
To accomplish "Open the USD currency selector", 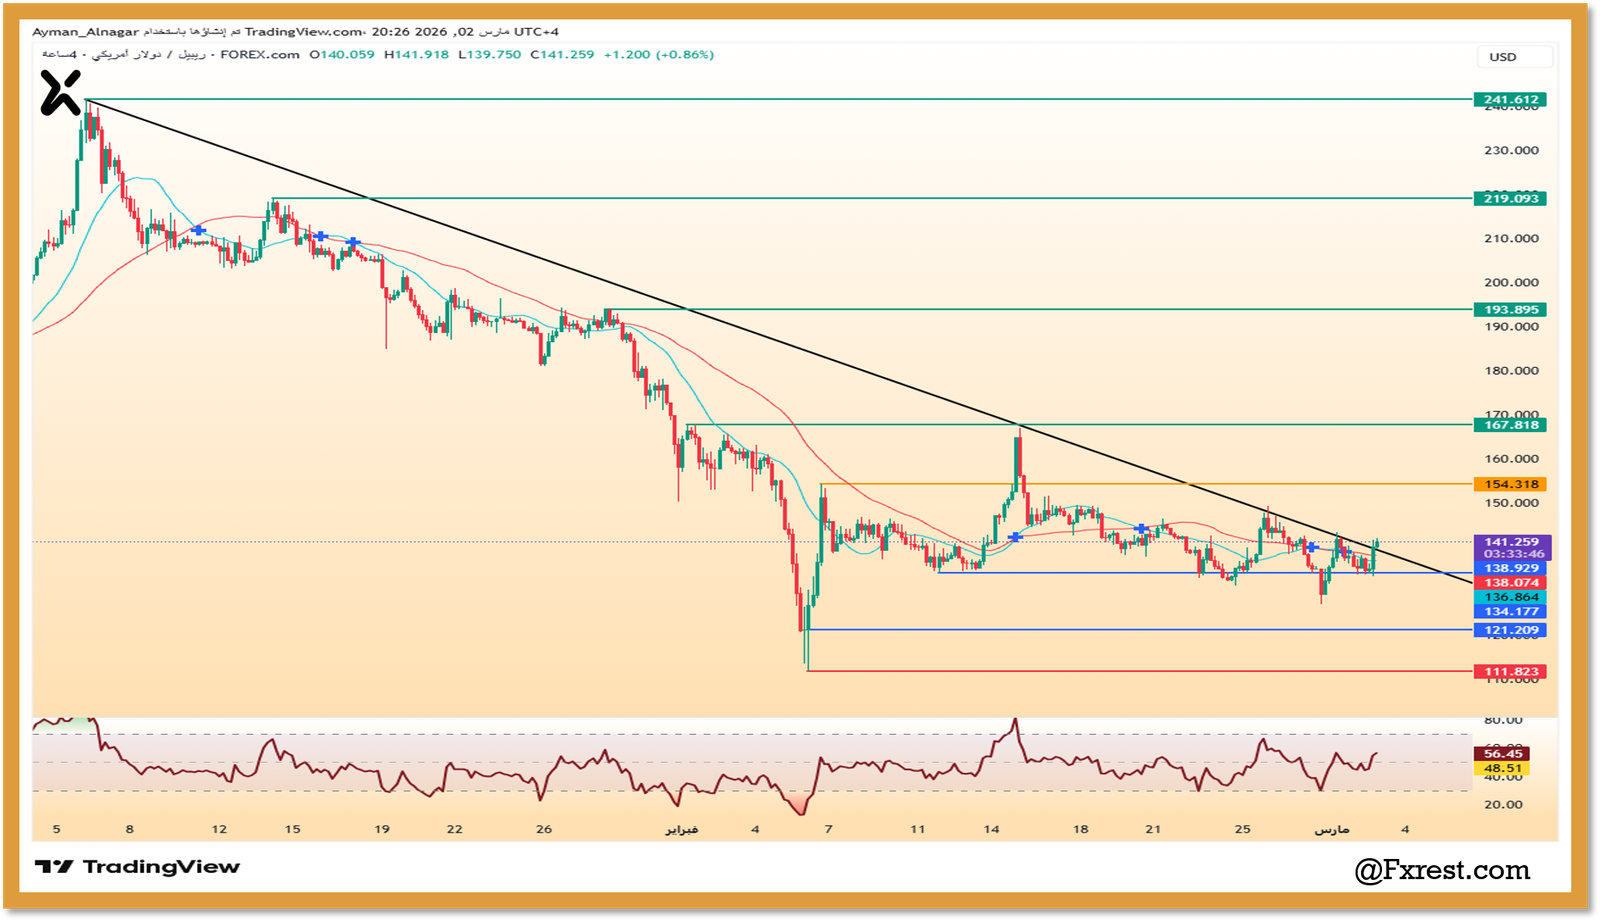I will click(1514, 57).
